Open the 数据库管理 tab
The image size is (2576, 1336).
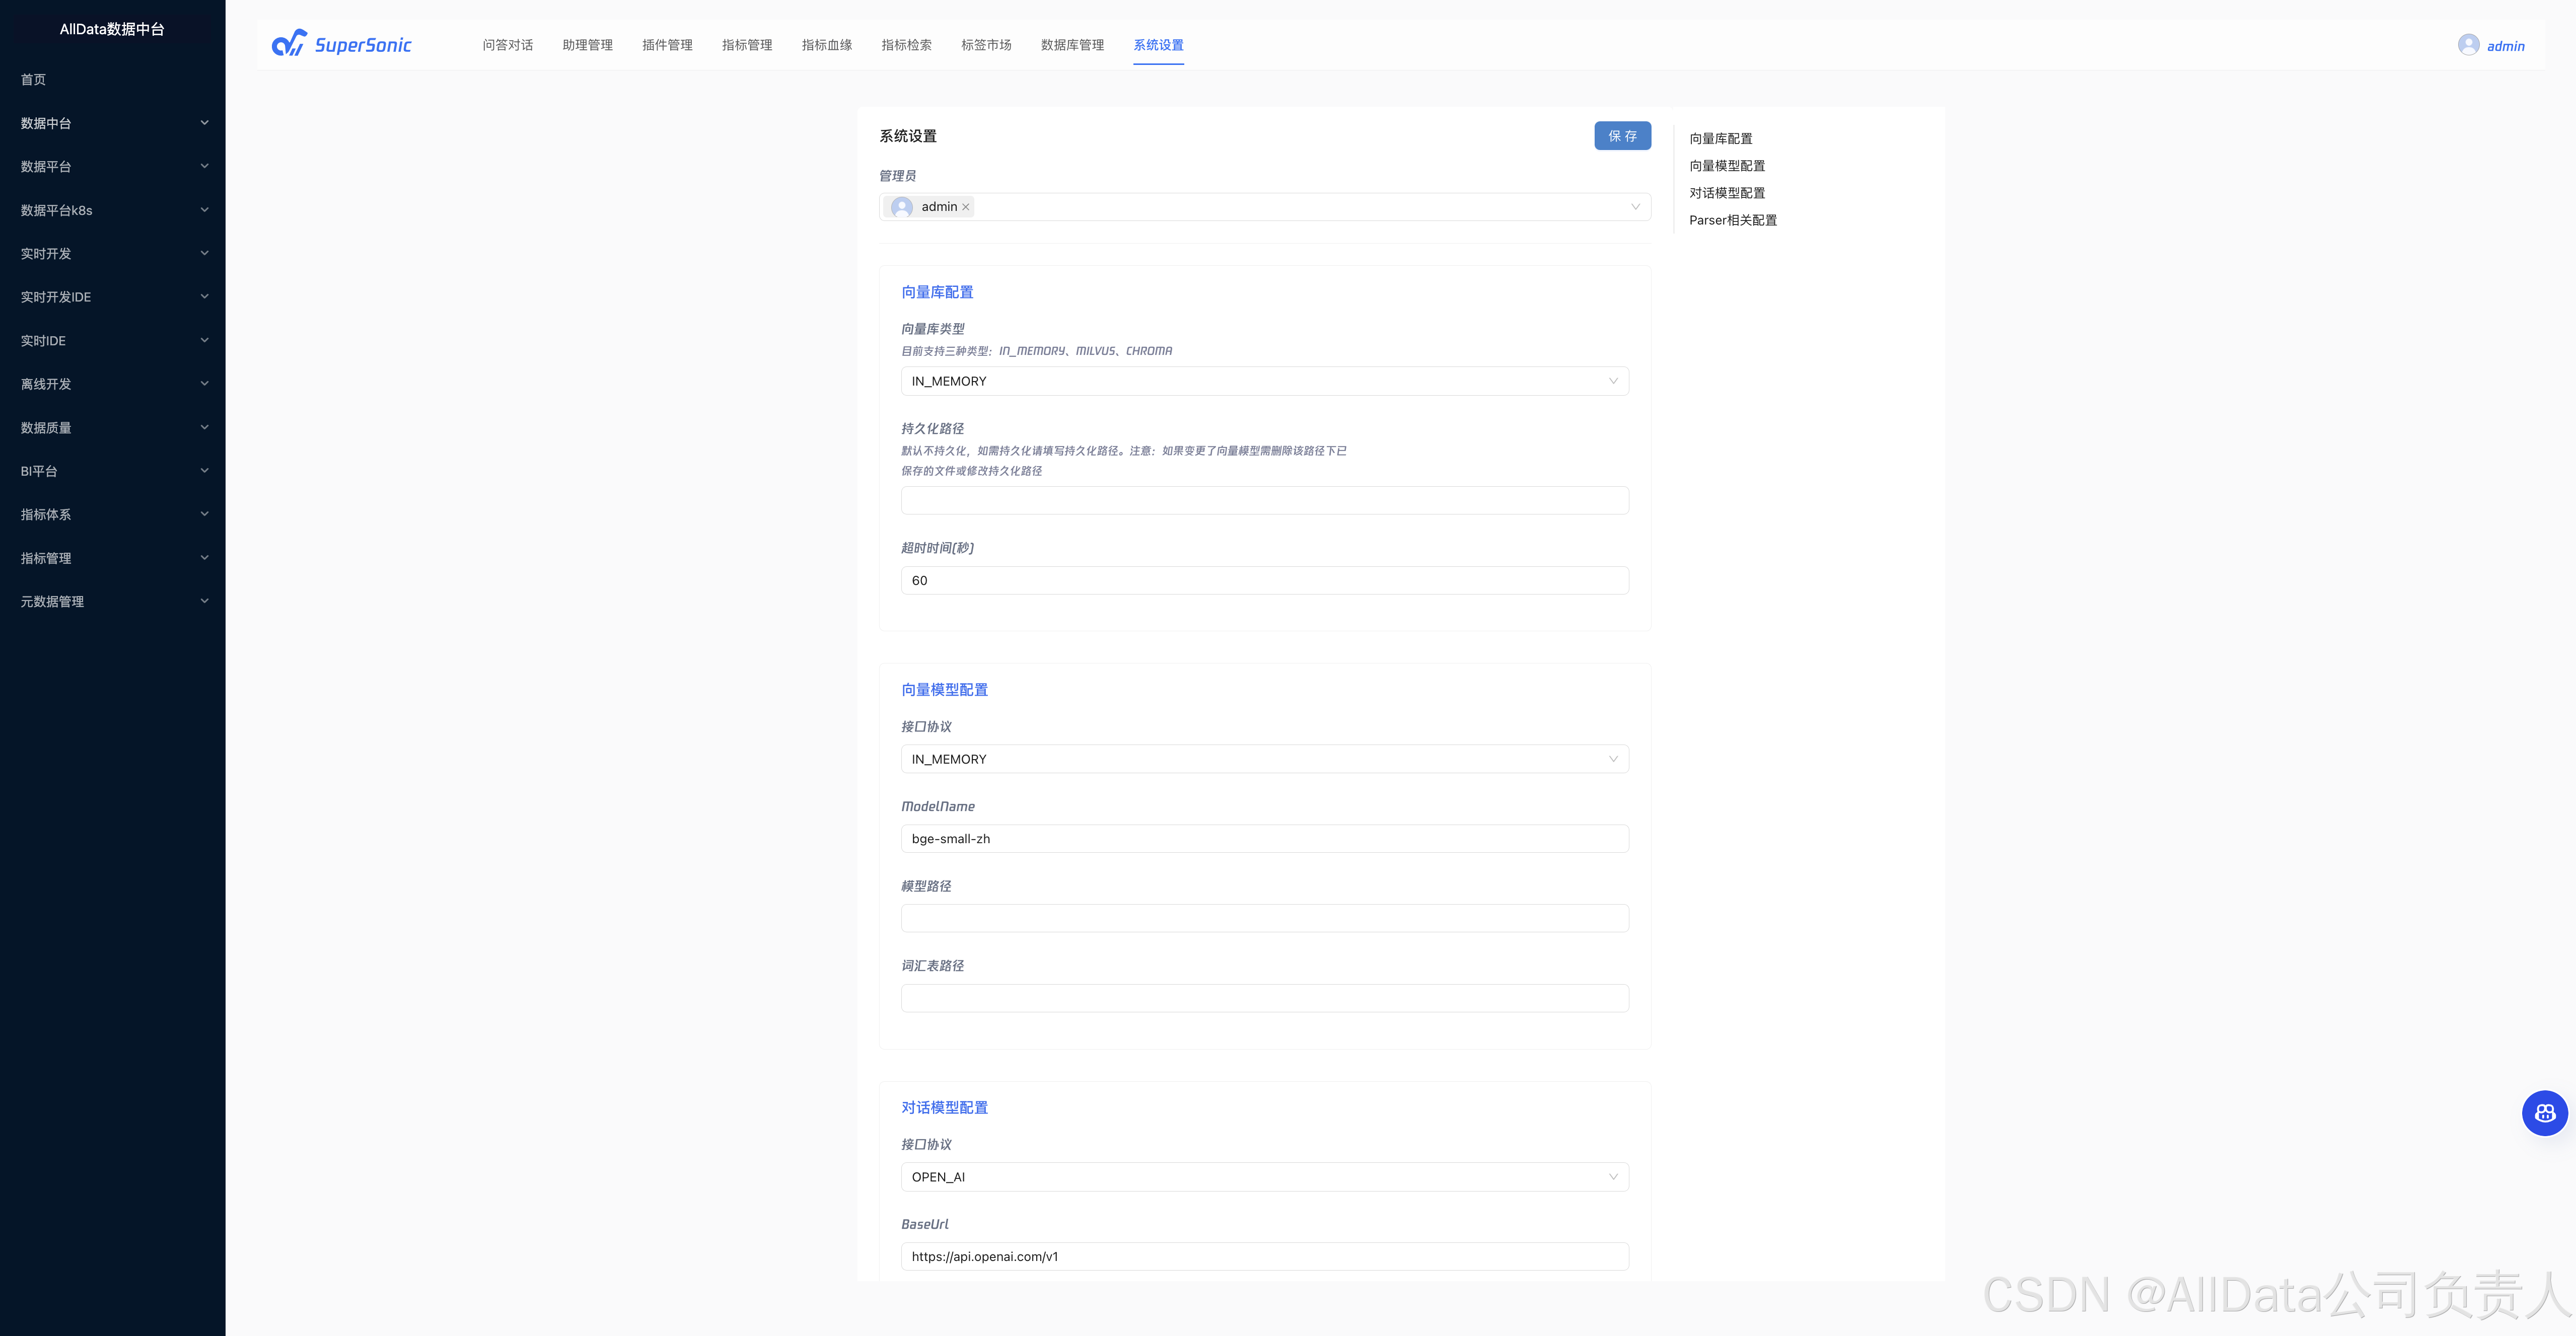(1072, 45)
